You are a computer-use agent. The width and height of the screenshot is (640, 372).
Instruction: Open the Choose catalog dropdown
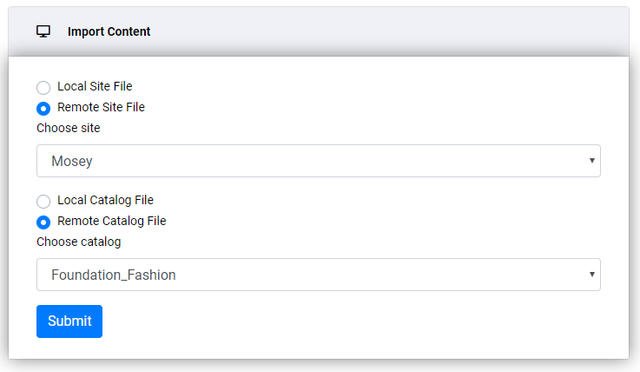pyautogui.click(x=318, y=274)
